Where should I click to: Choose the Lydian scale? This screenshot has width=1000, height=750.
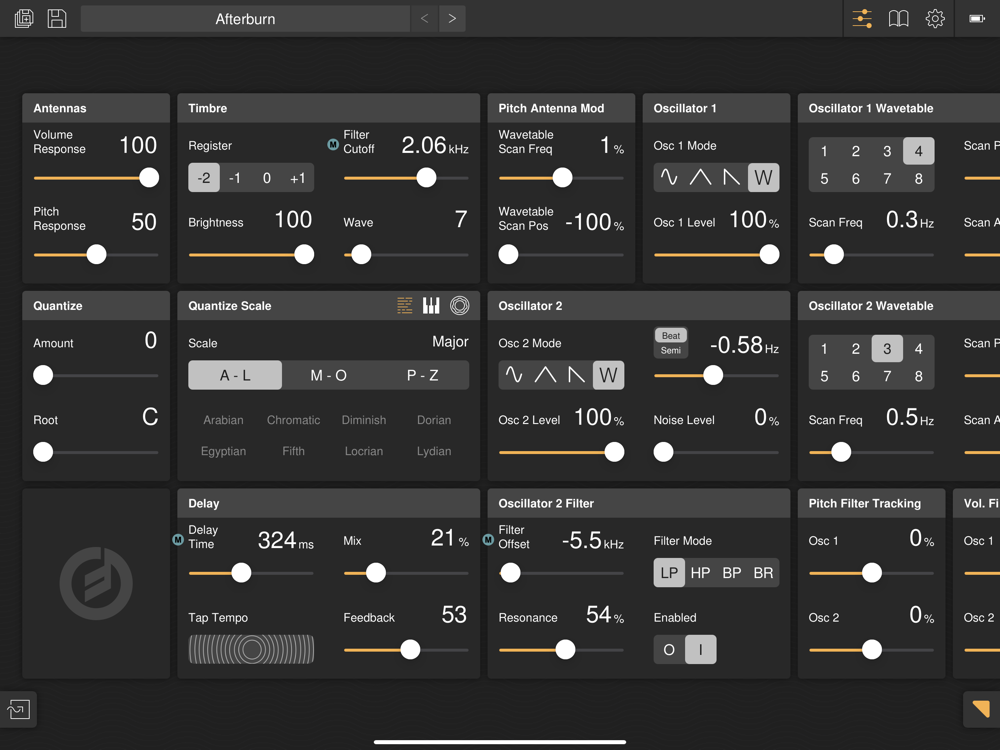[x=434, y=451]
